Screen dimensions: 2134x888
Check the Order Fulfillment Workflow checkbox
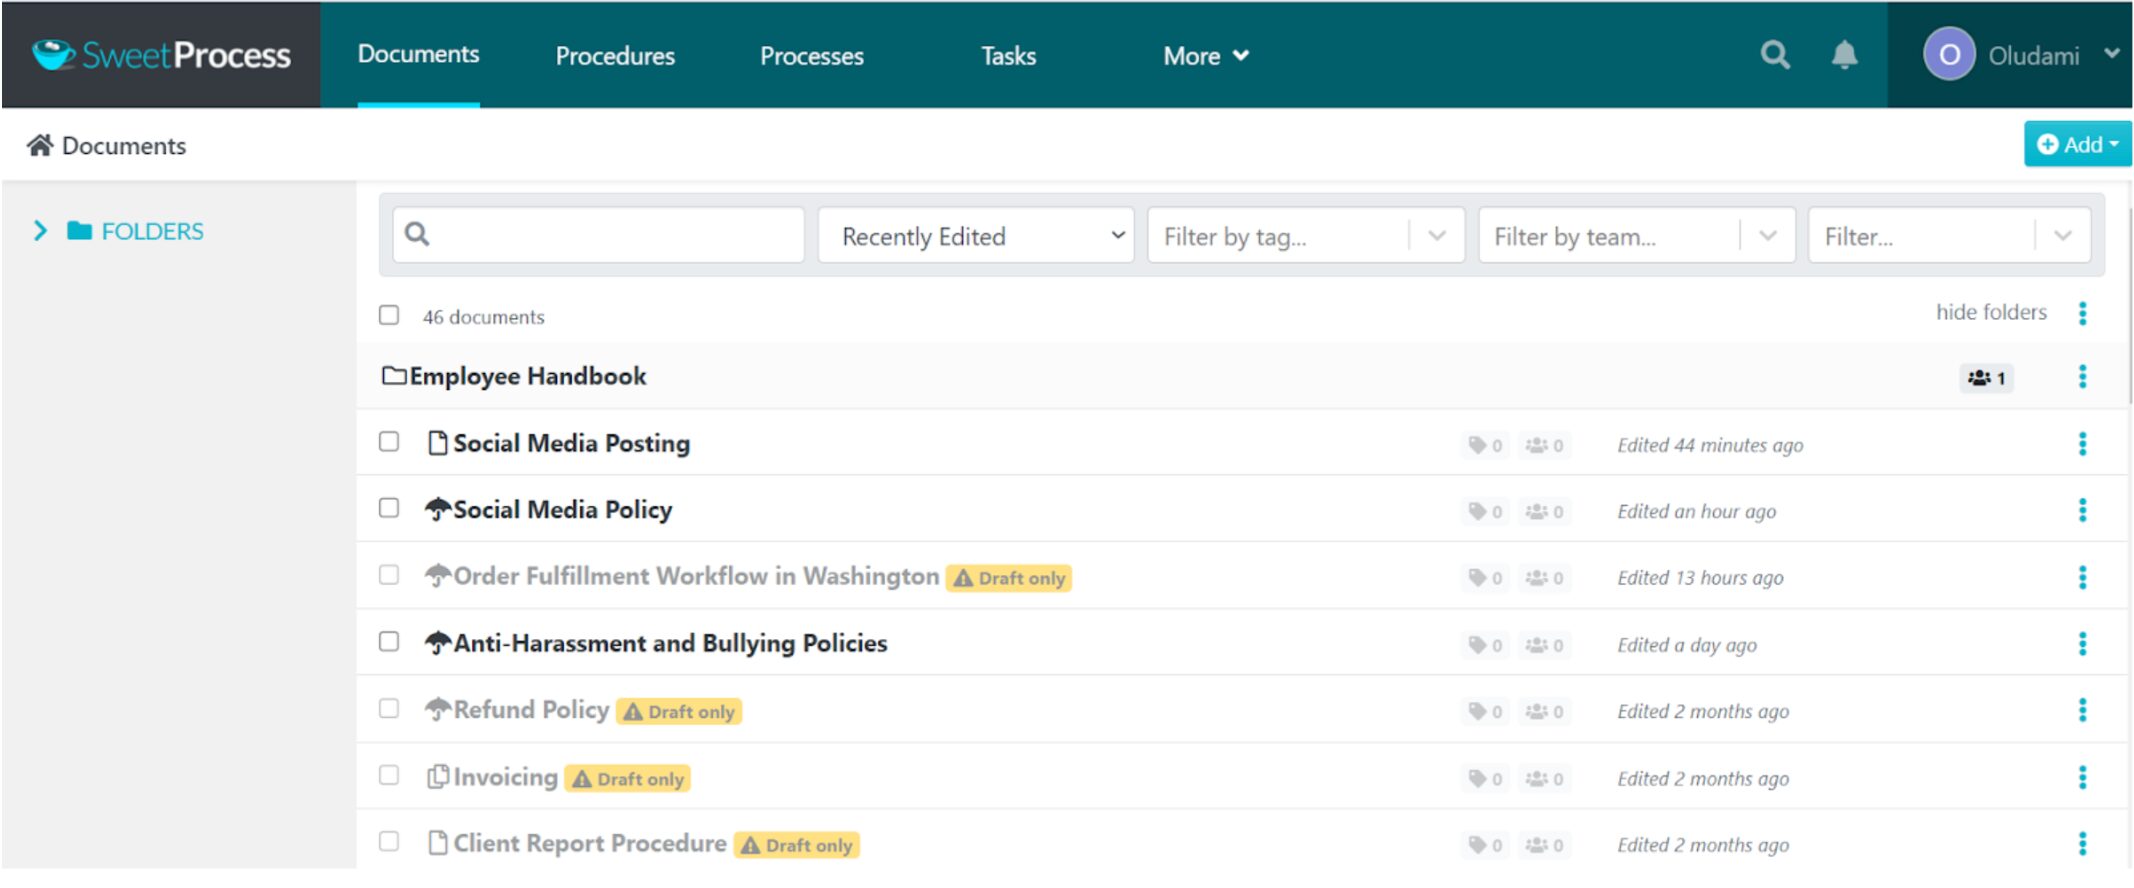389,574
